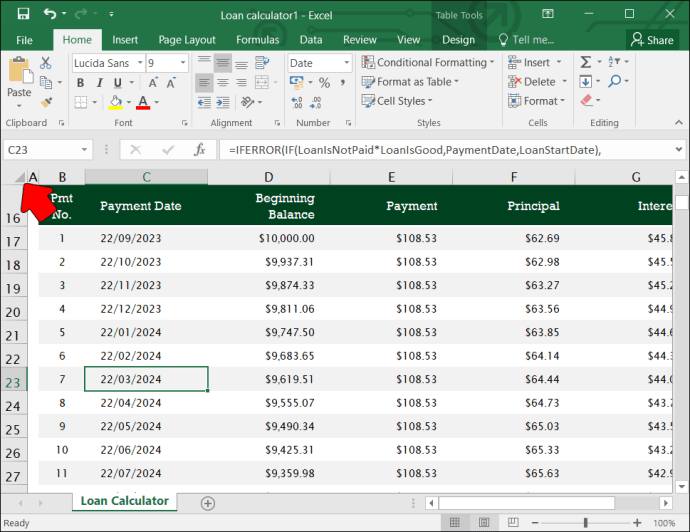
Task: Open the font size 9 dropdown
Action: [x=183, y=63]
